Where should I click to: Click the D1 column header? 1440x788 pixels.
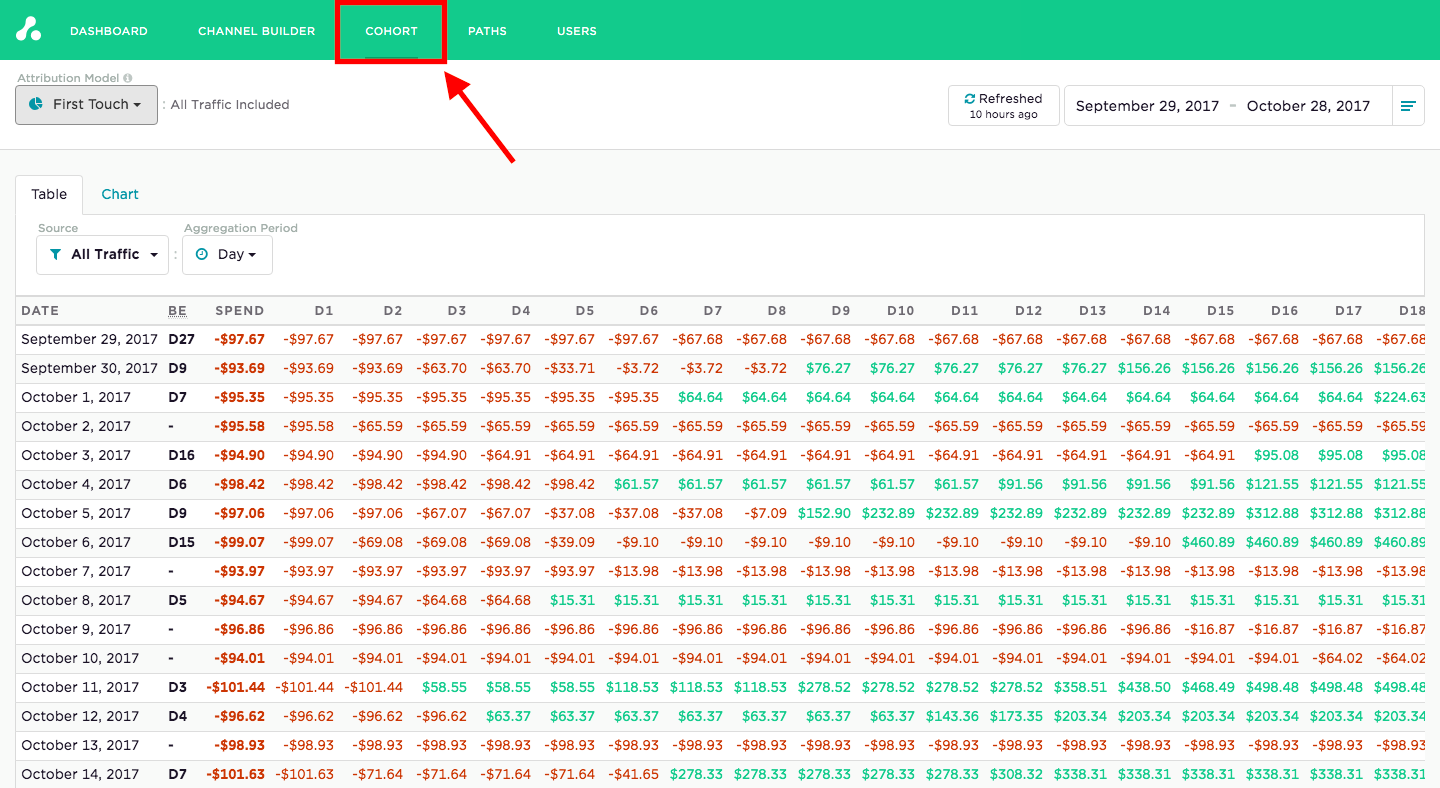[x=324, y=311]
